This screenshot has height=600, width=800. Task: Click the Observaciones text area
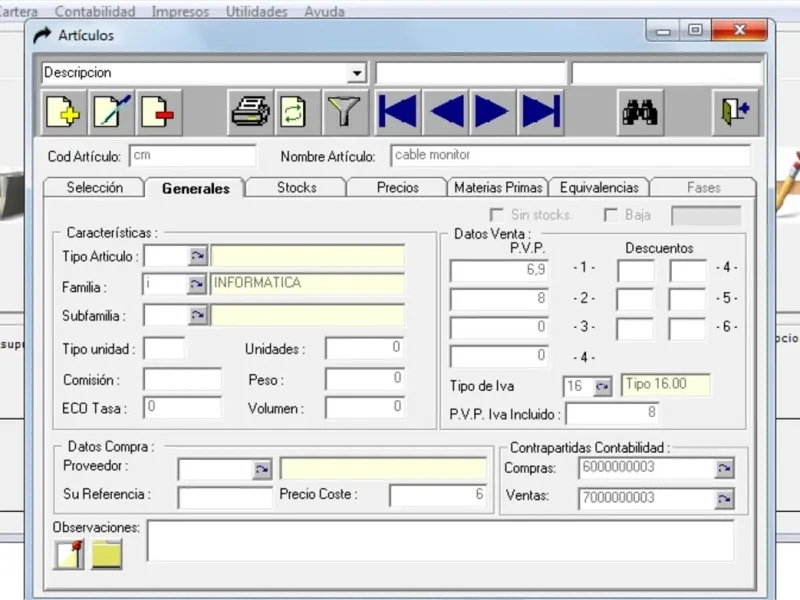[441, 541]
